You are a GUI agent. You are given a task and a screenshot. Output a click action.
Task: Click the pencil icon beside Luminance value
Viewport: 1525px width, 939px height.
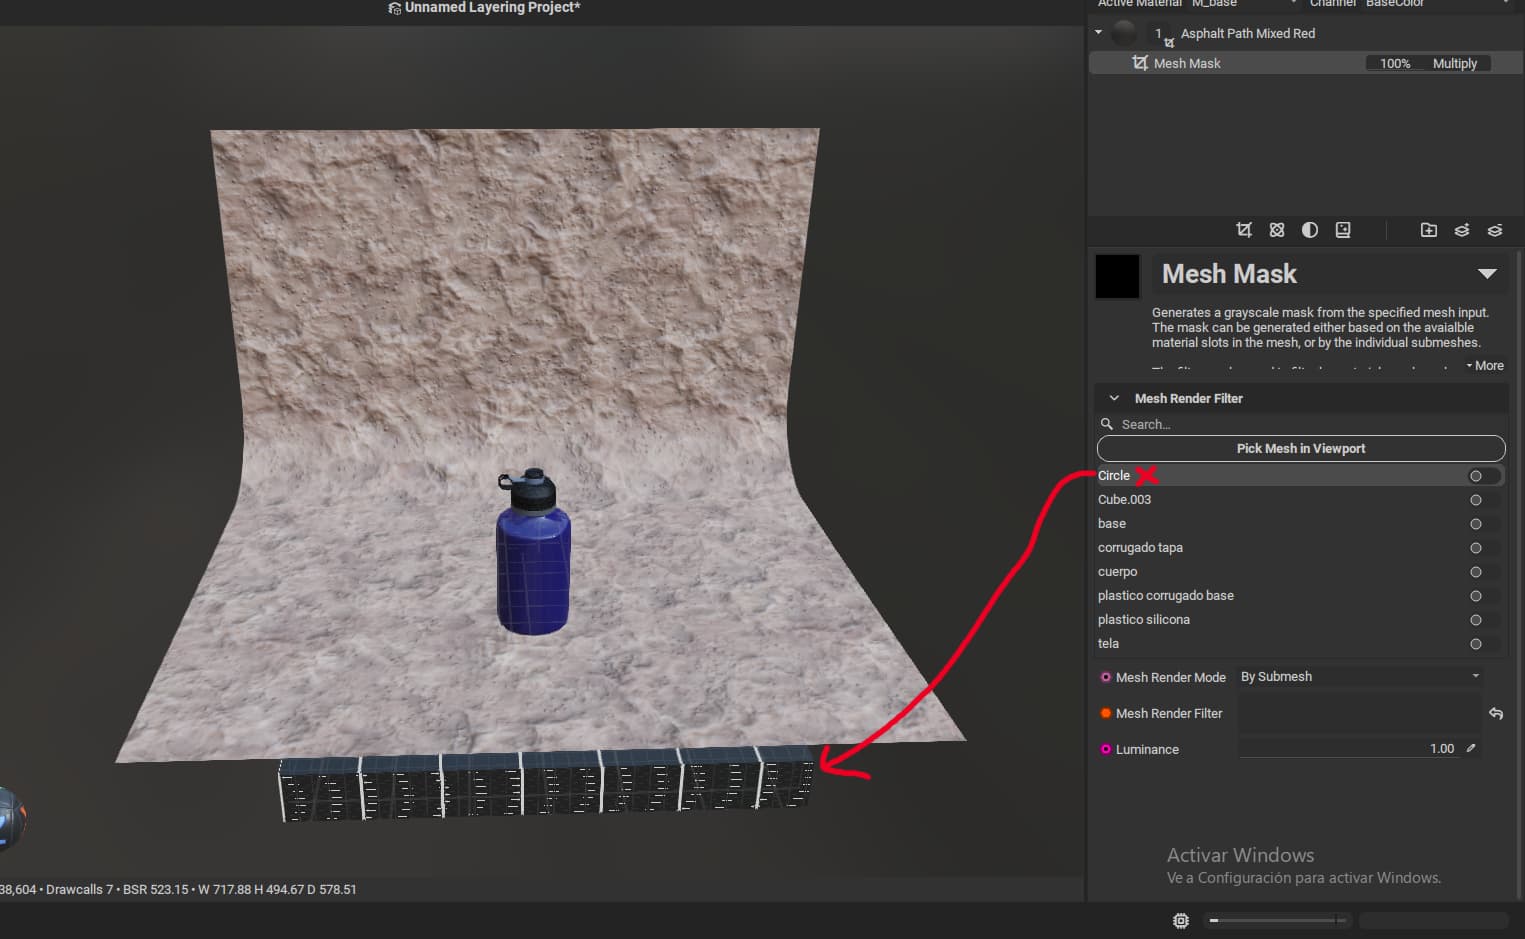tap(1471, 748)
